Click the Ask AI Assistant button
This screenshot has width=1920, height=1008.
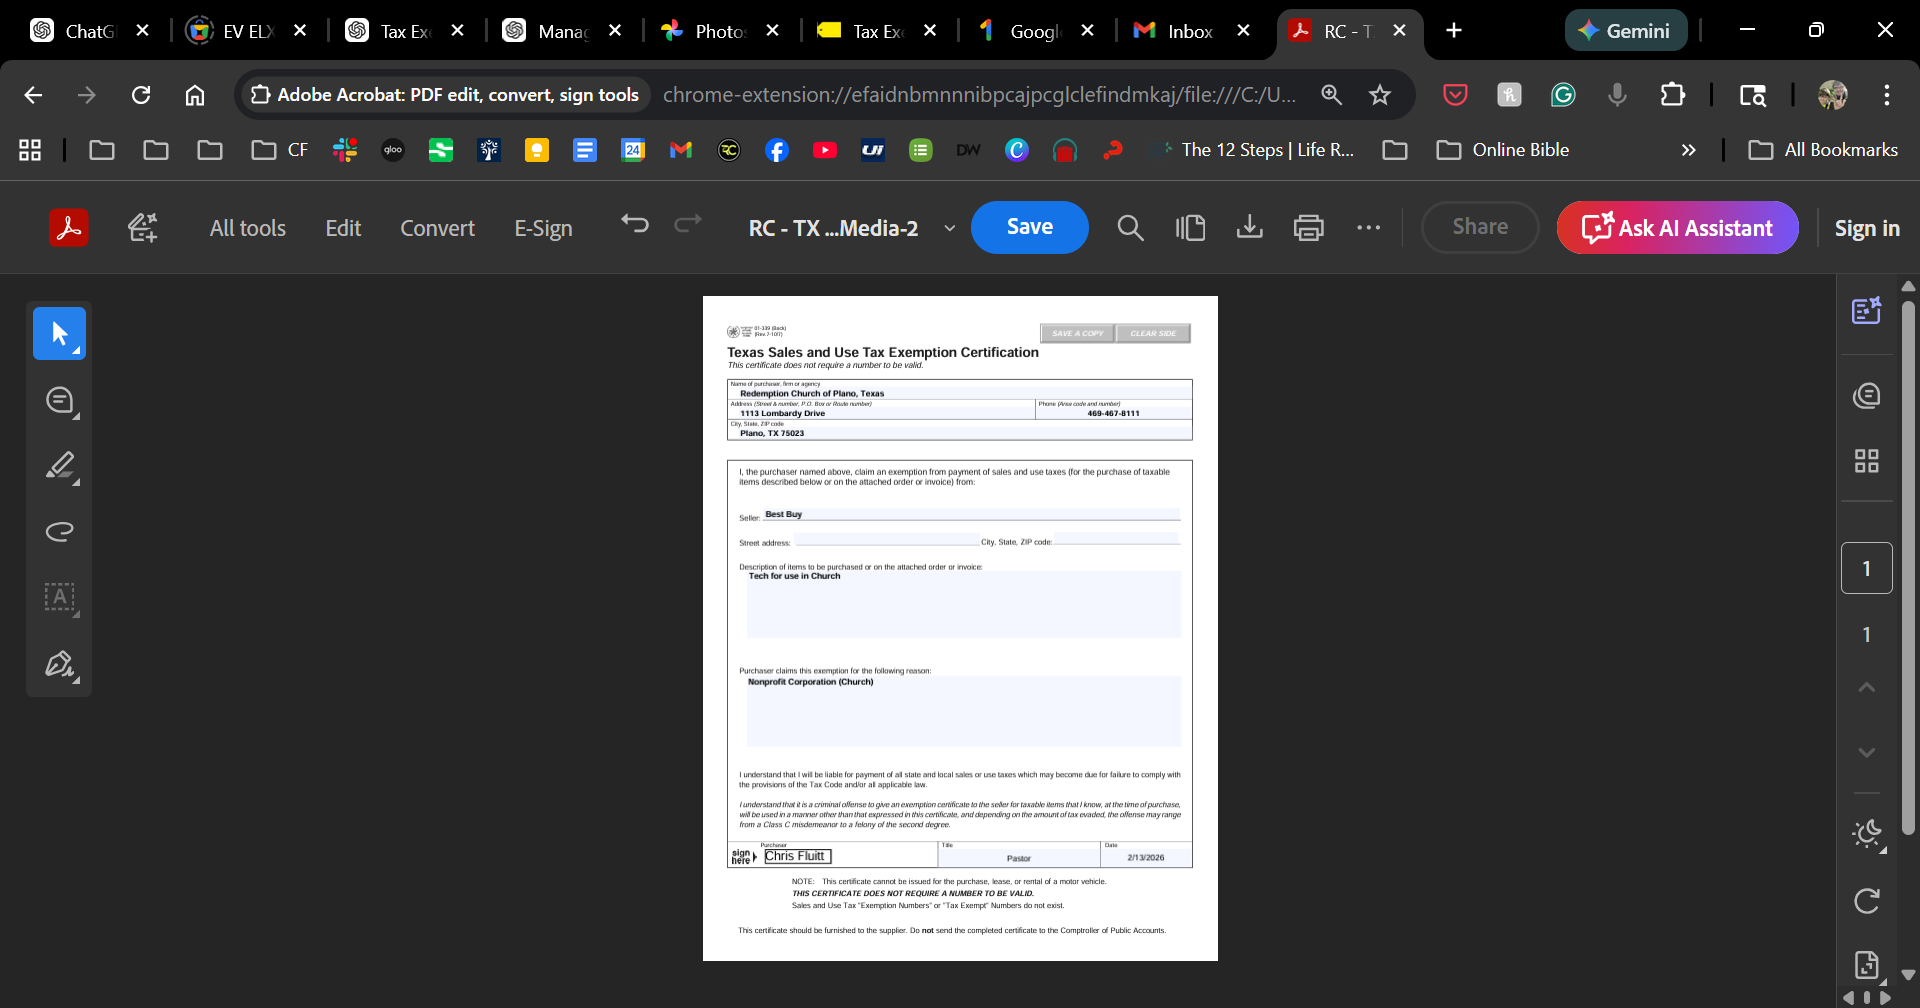coord(1677,228)
